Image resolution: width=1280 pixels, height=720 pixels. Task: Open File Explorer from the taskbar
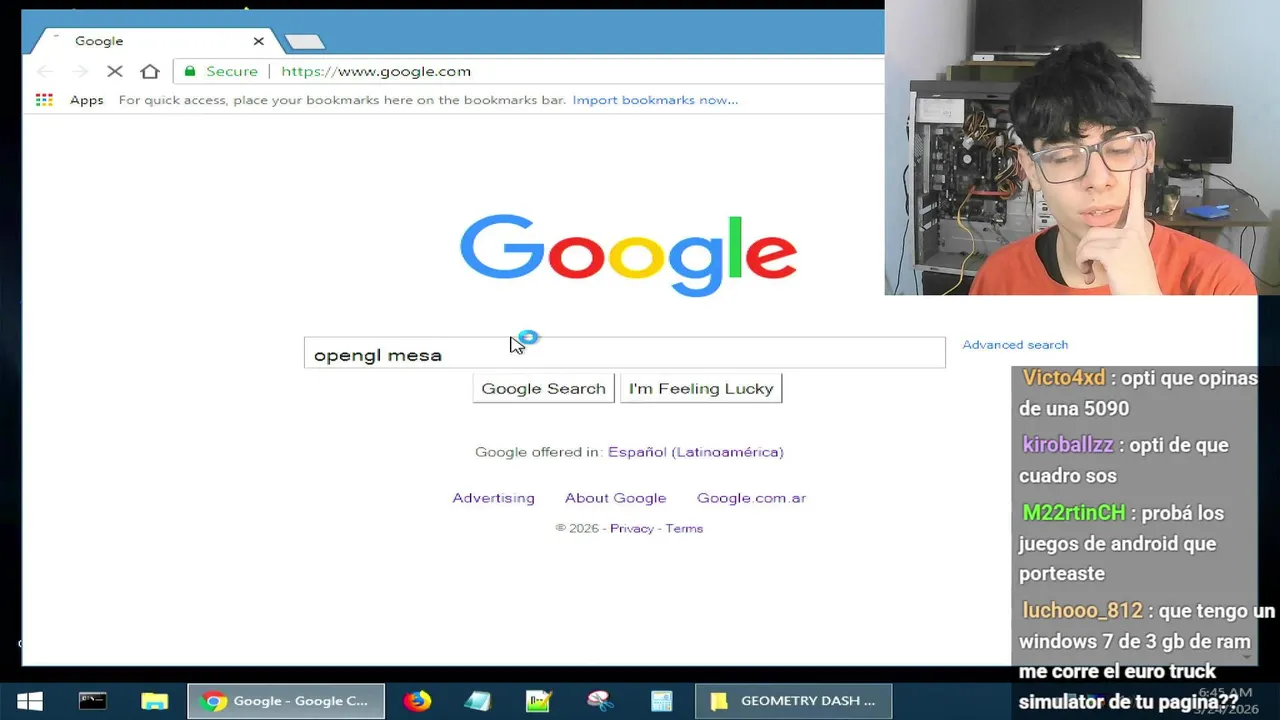pos(154,701)
